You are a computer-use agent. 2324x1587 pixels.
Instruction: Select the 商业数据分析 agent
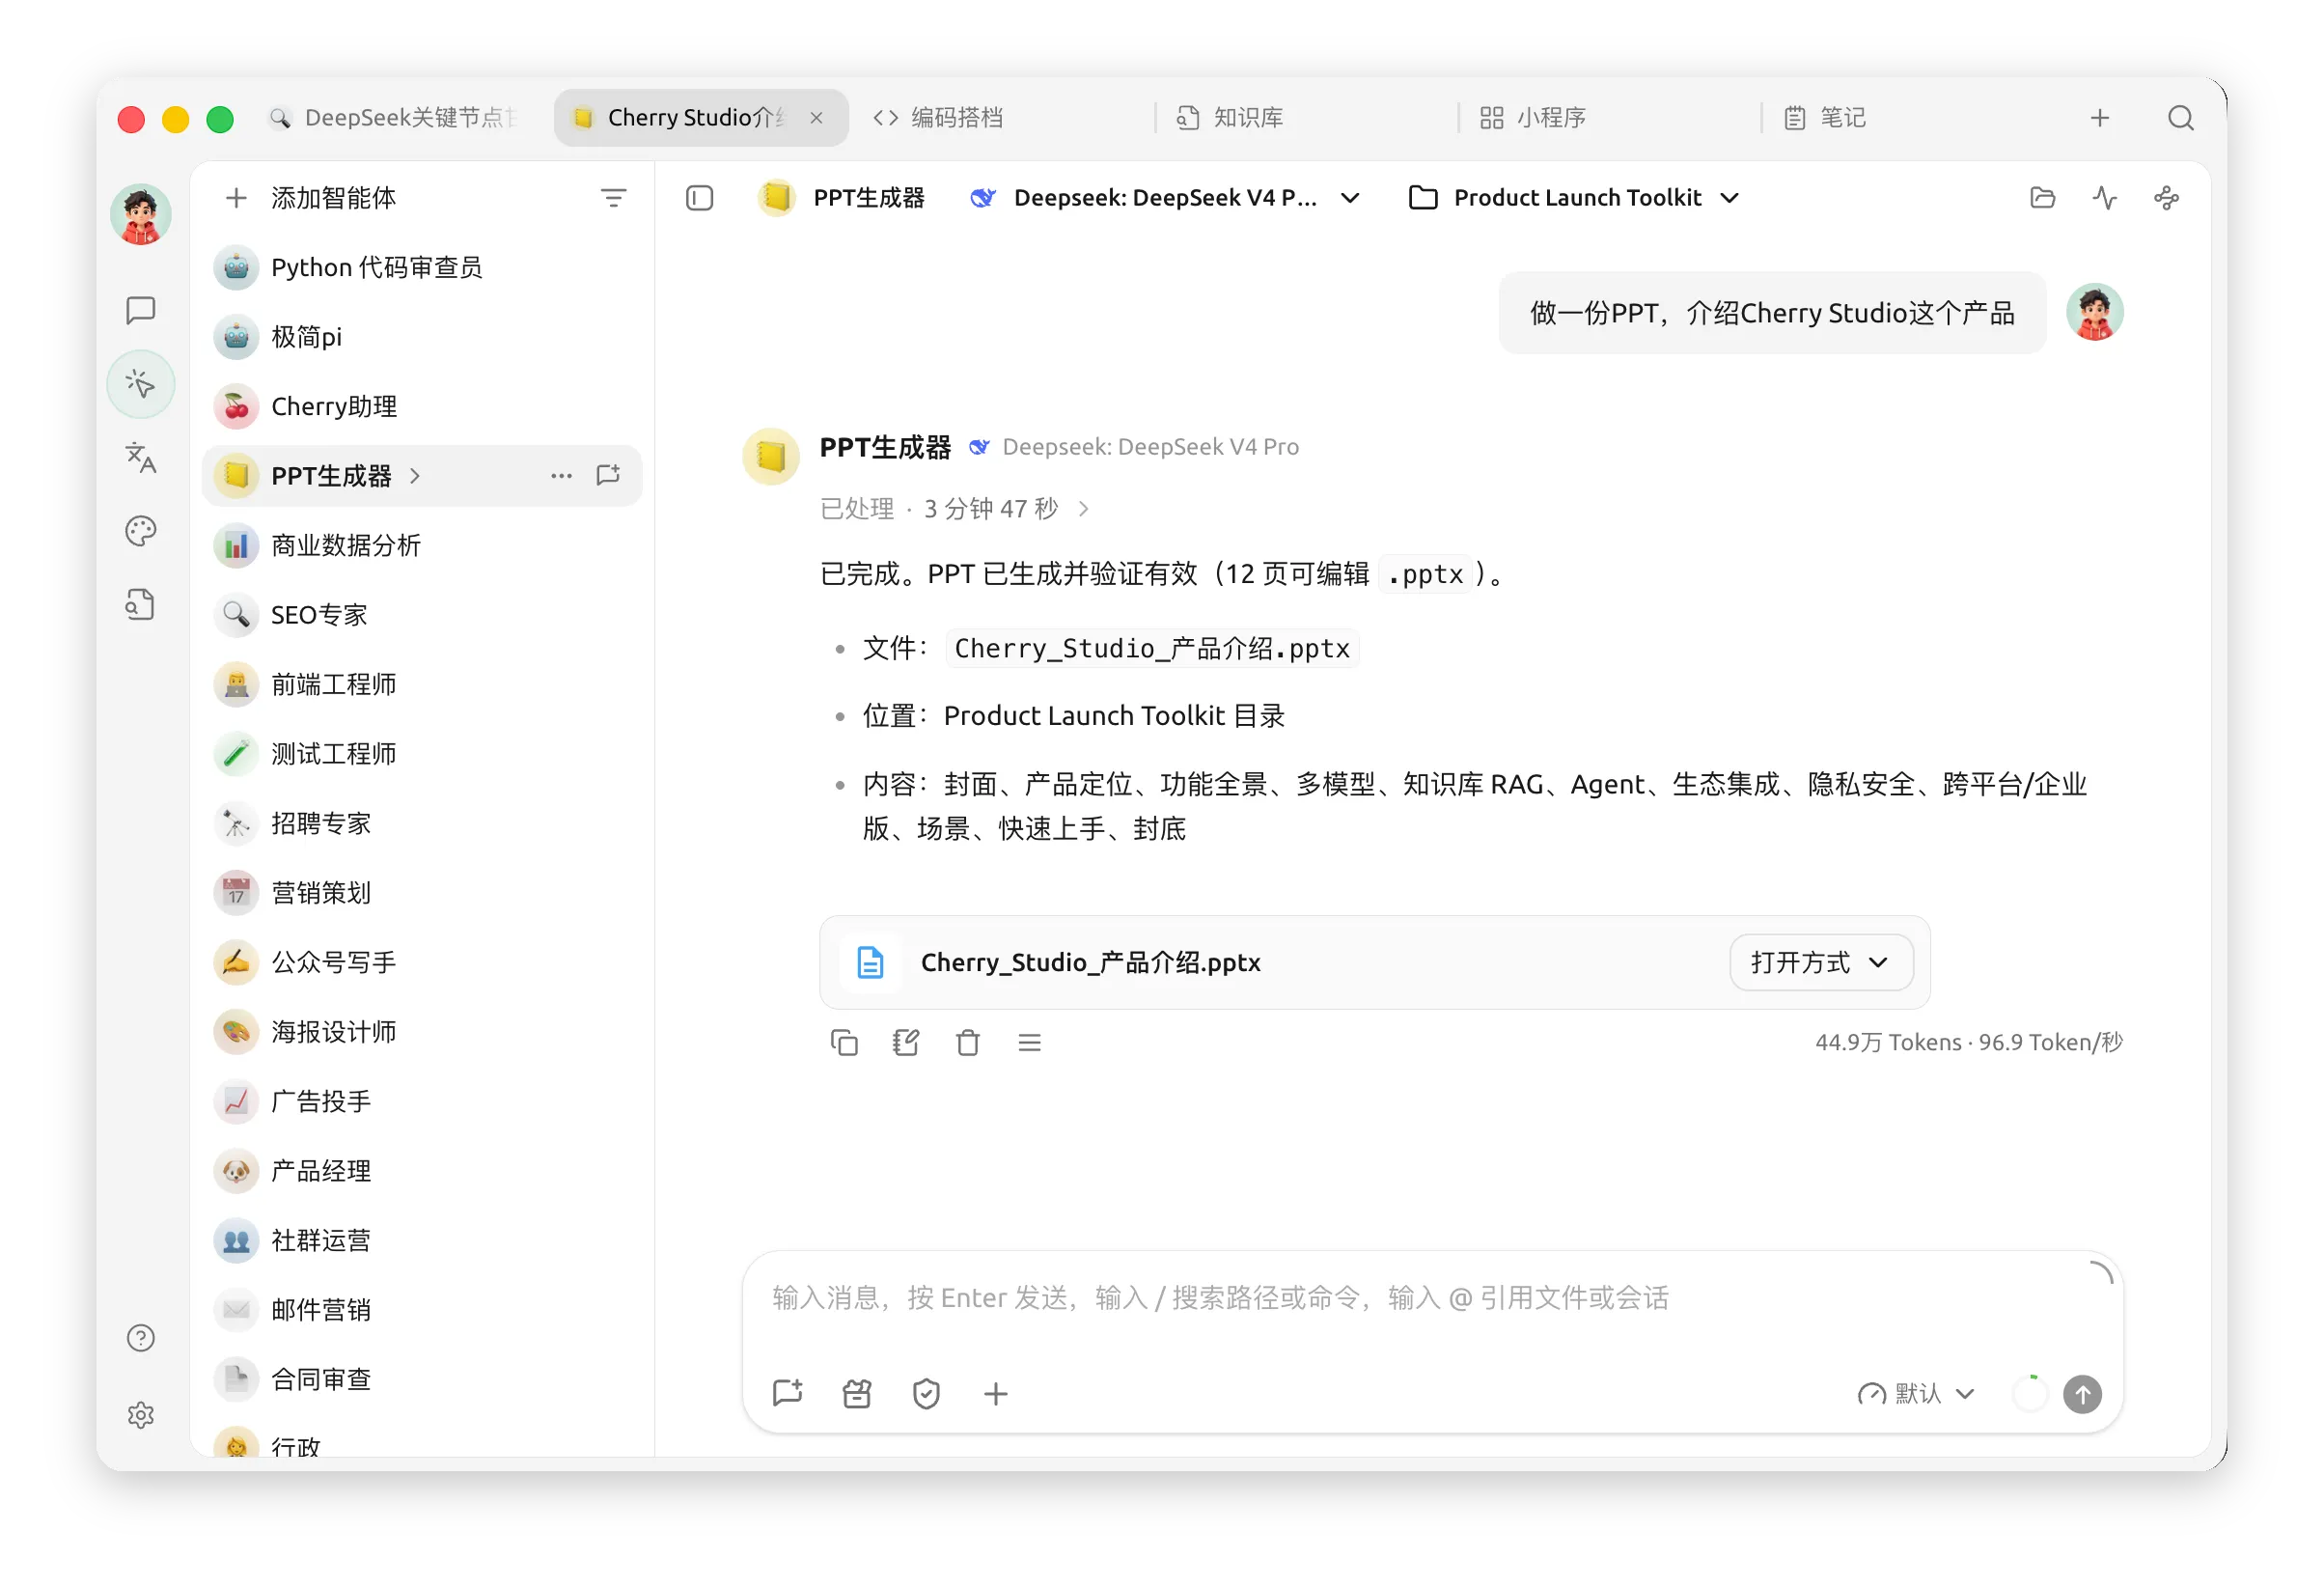(422, 546)
